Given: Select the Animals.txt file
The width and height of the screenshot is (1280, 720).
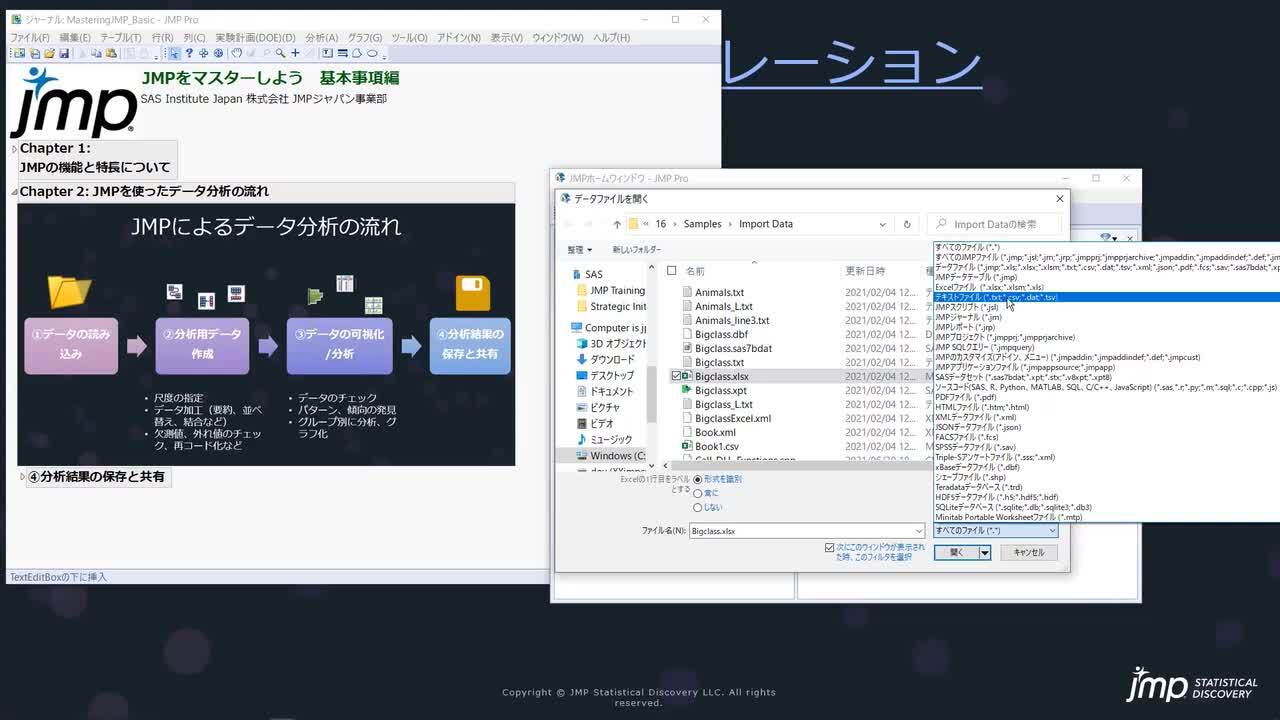Looking at the screenshot, I should (719, 292).
